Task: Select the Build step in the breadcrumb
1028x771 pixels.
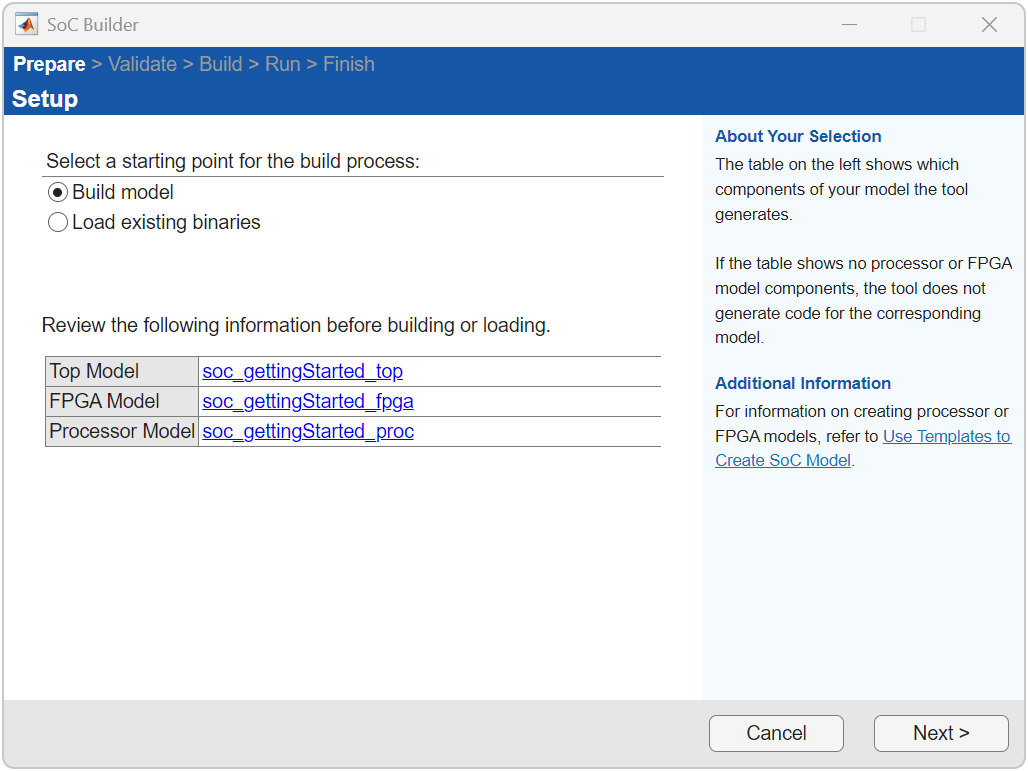Action: (x=221, y=64)
